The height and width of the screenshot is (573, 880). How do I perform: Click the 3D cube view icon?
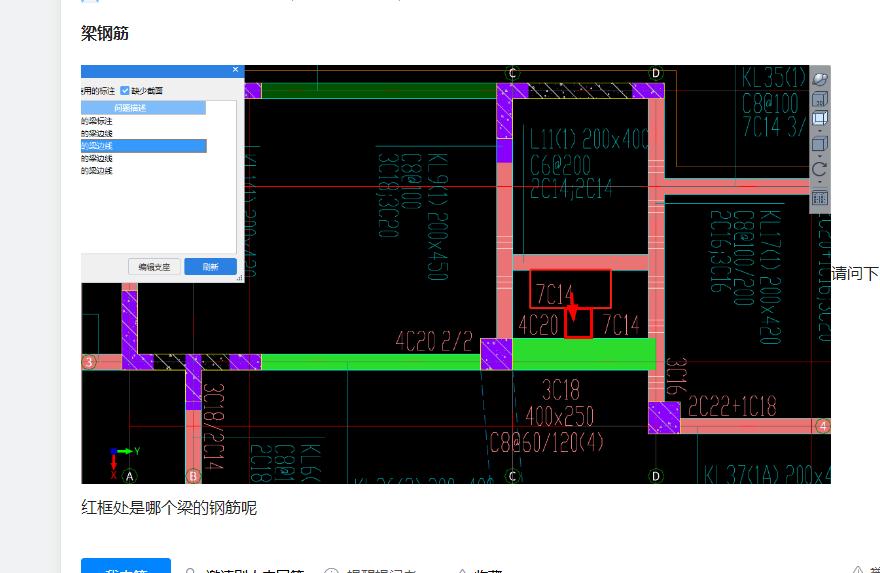(x=820, y=99)
